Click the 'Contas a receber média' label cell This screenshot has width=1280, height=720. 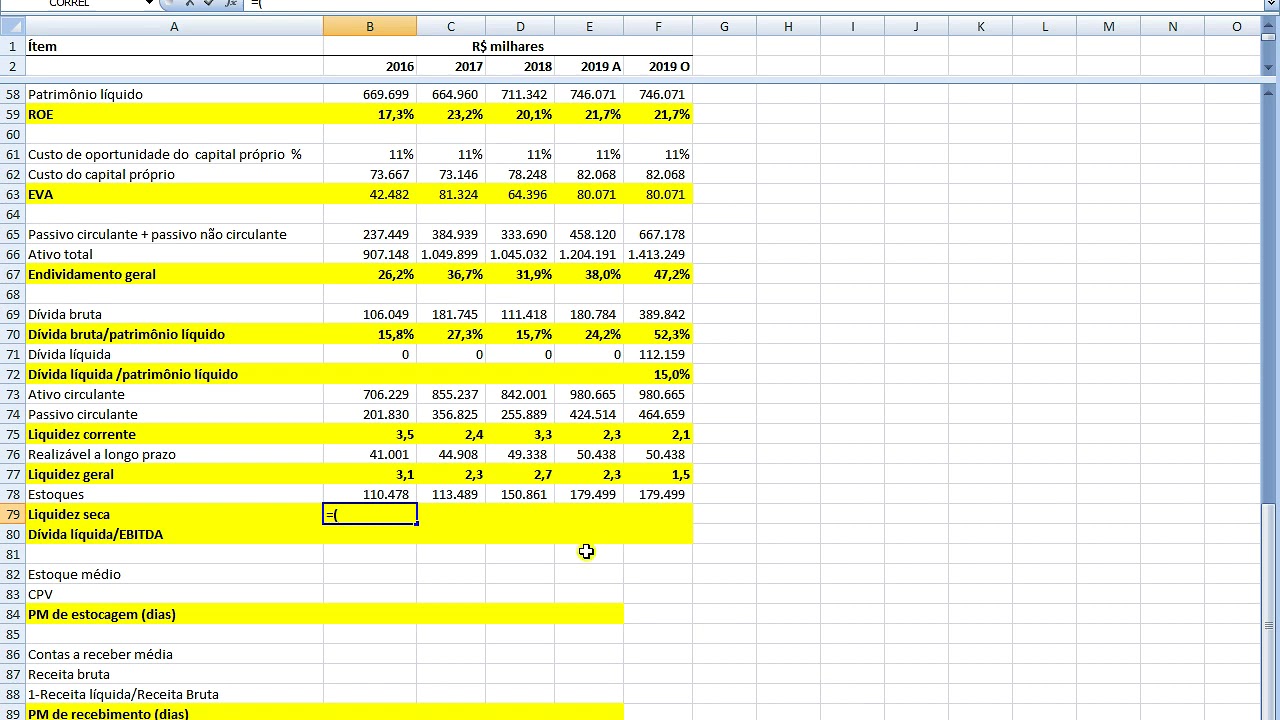(174, 654)
